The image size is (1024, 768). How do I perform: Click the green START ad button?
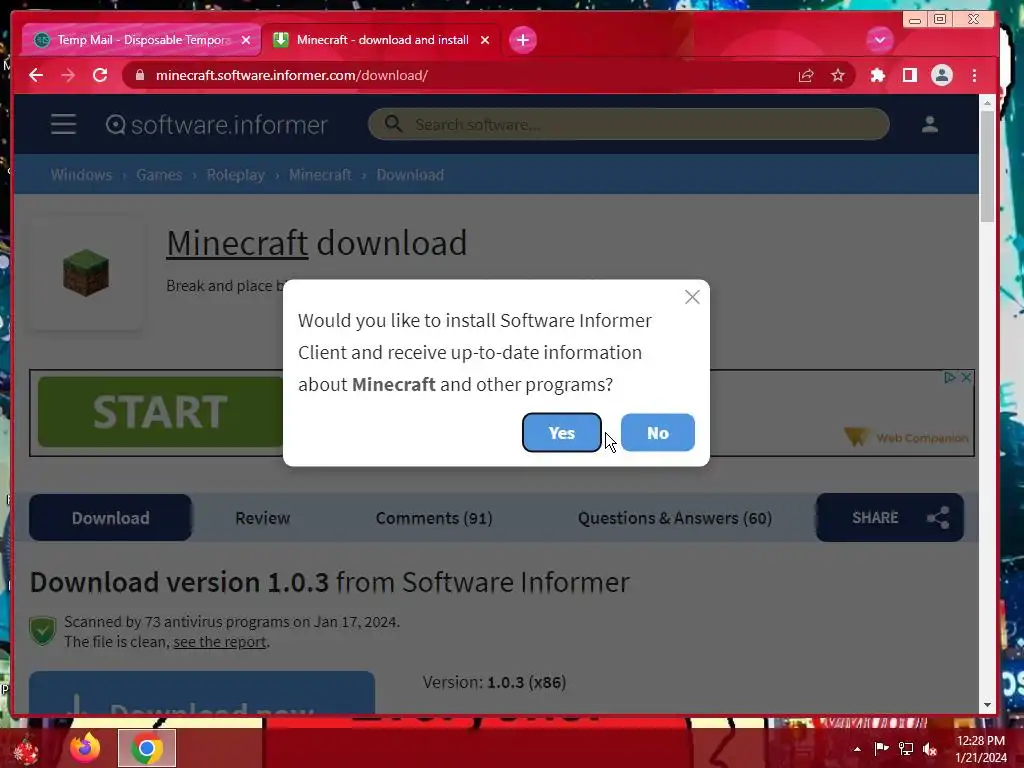160,411
